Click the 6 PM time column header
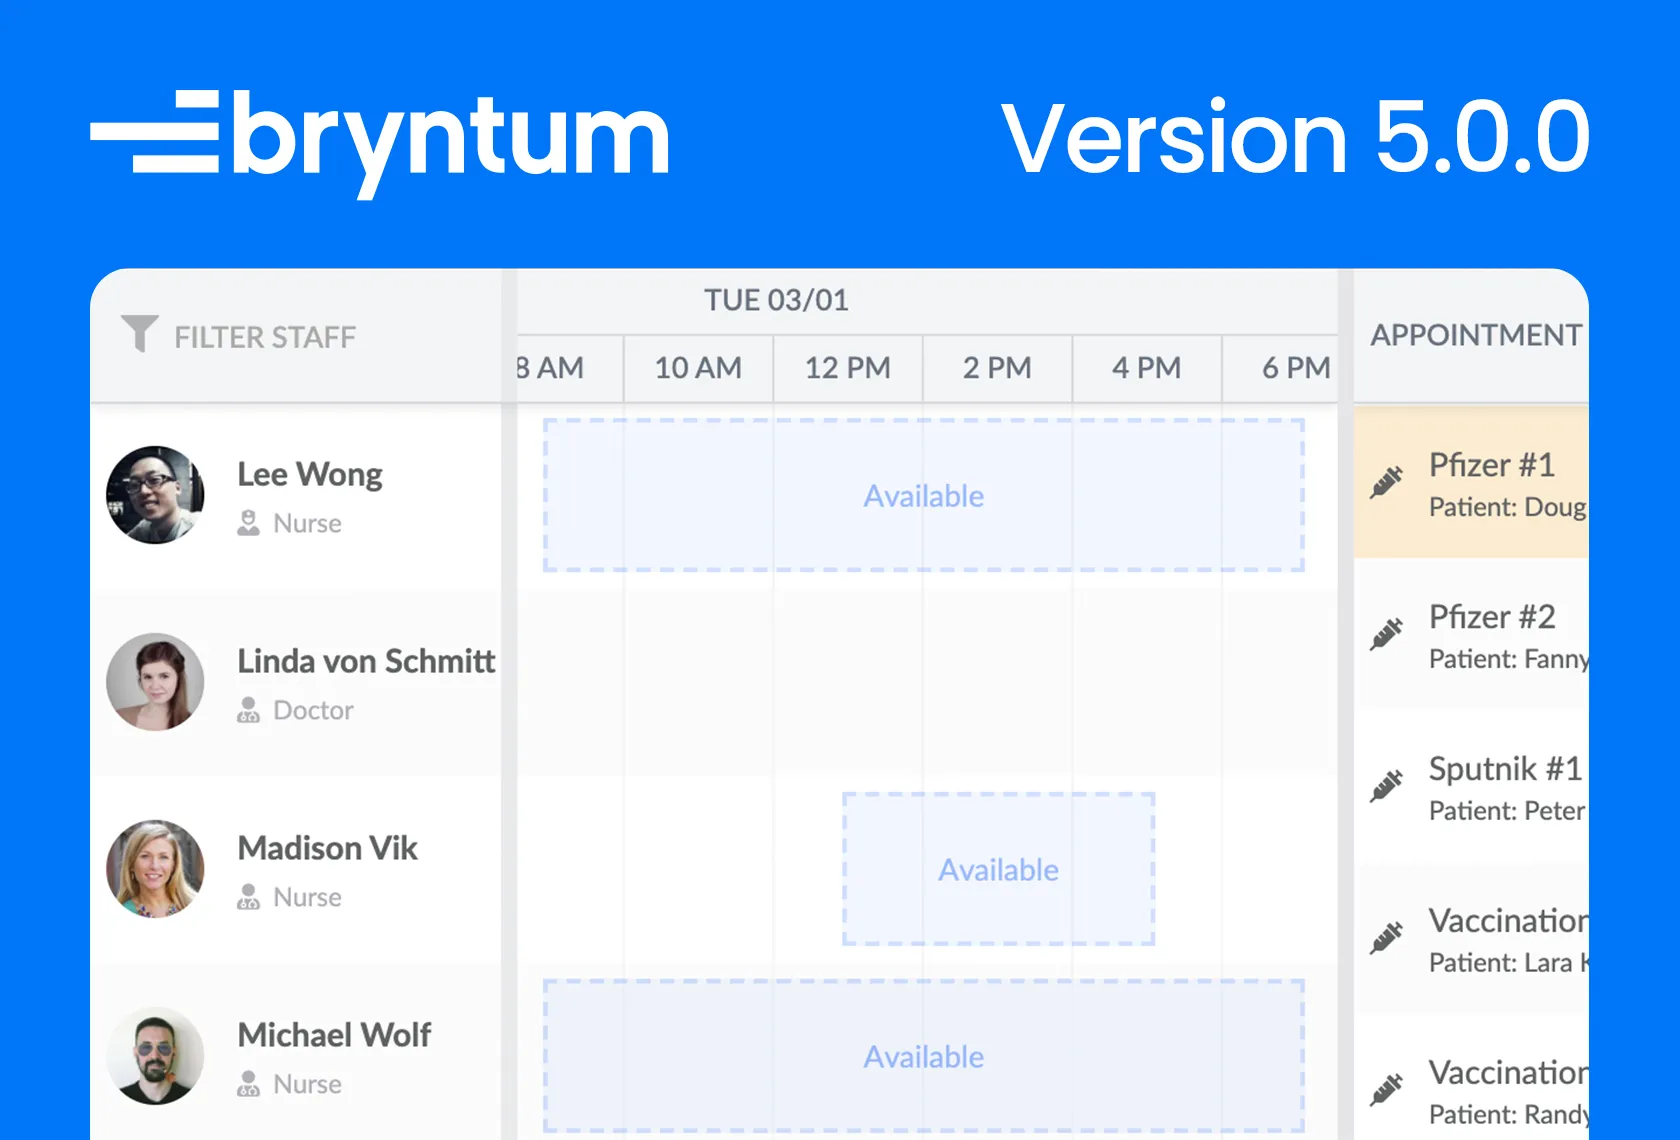Viewport: 1680px width, 1140px height. [1281, 368]
